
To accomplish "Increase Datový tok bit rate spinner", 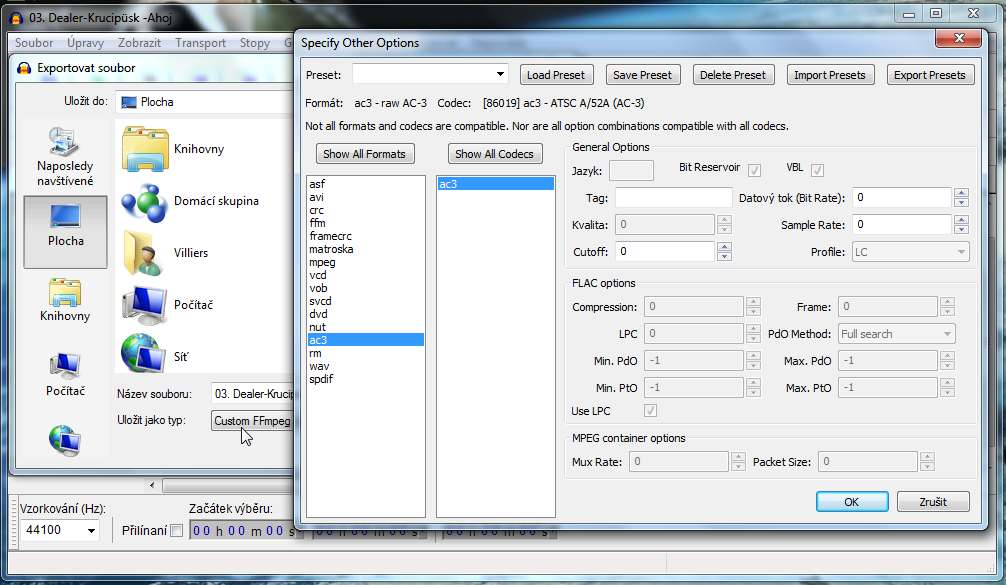I will (x=961, y=193).
